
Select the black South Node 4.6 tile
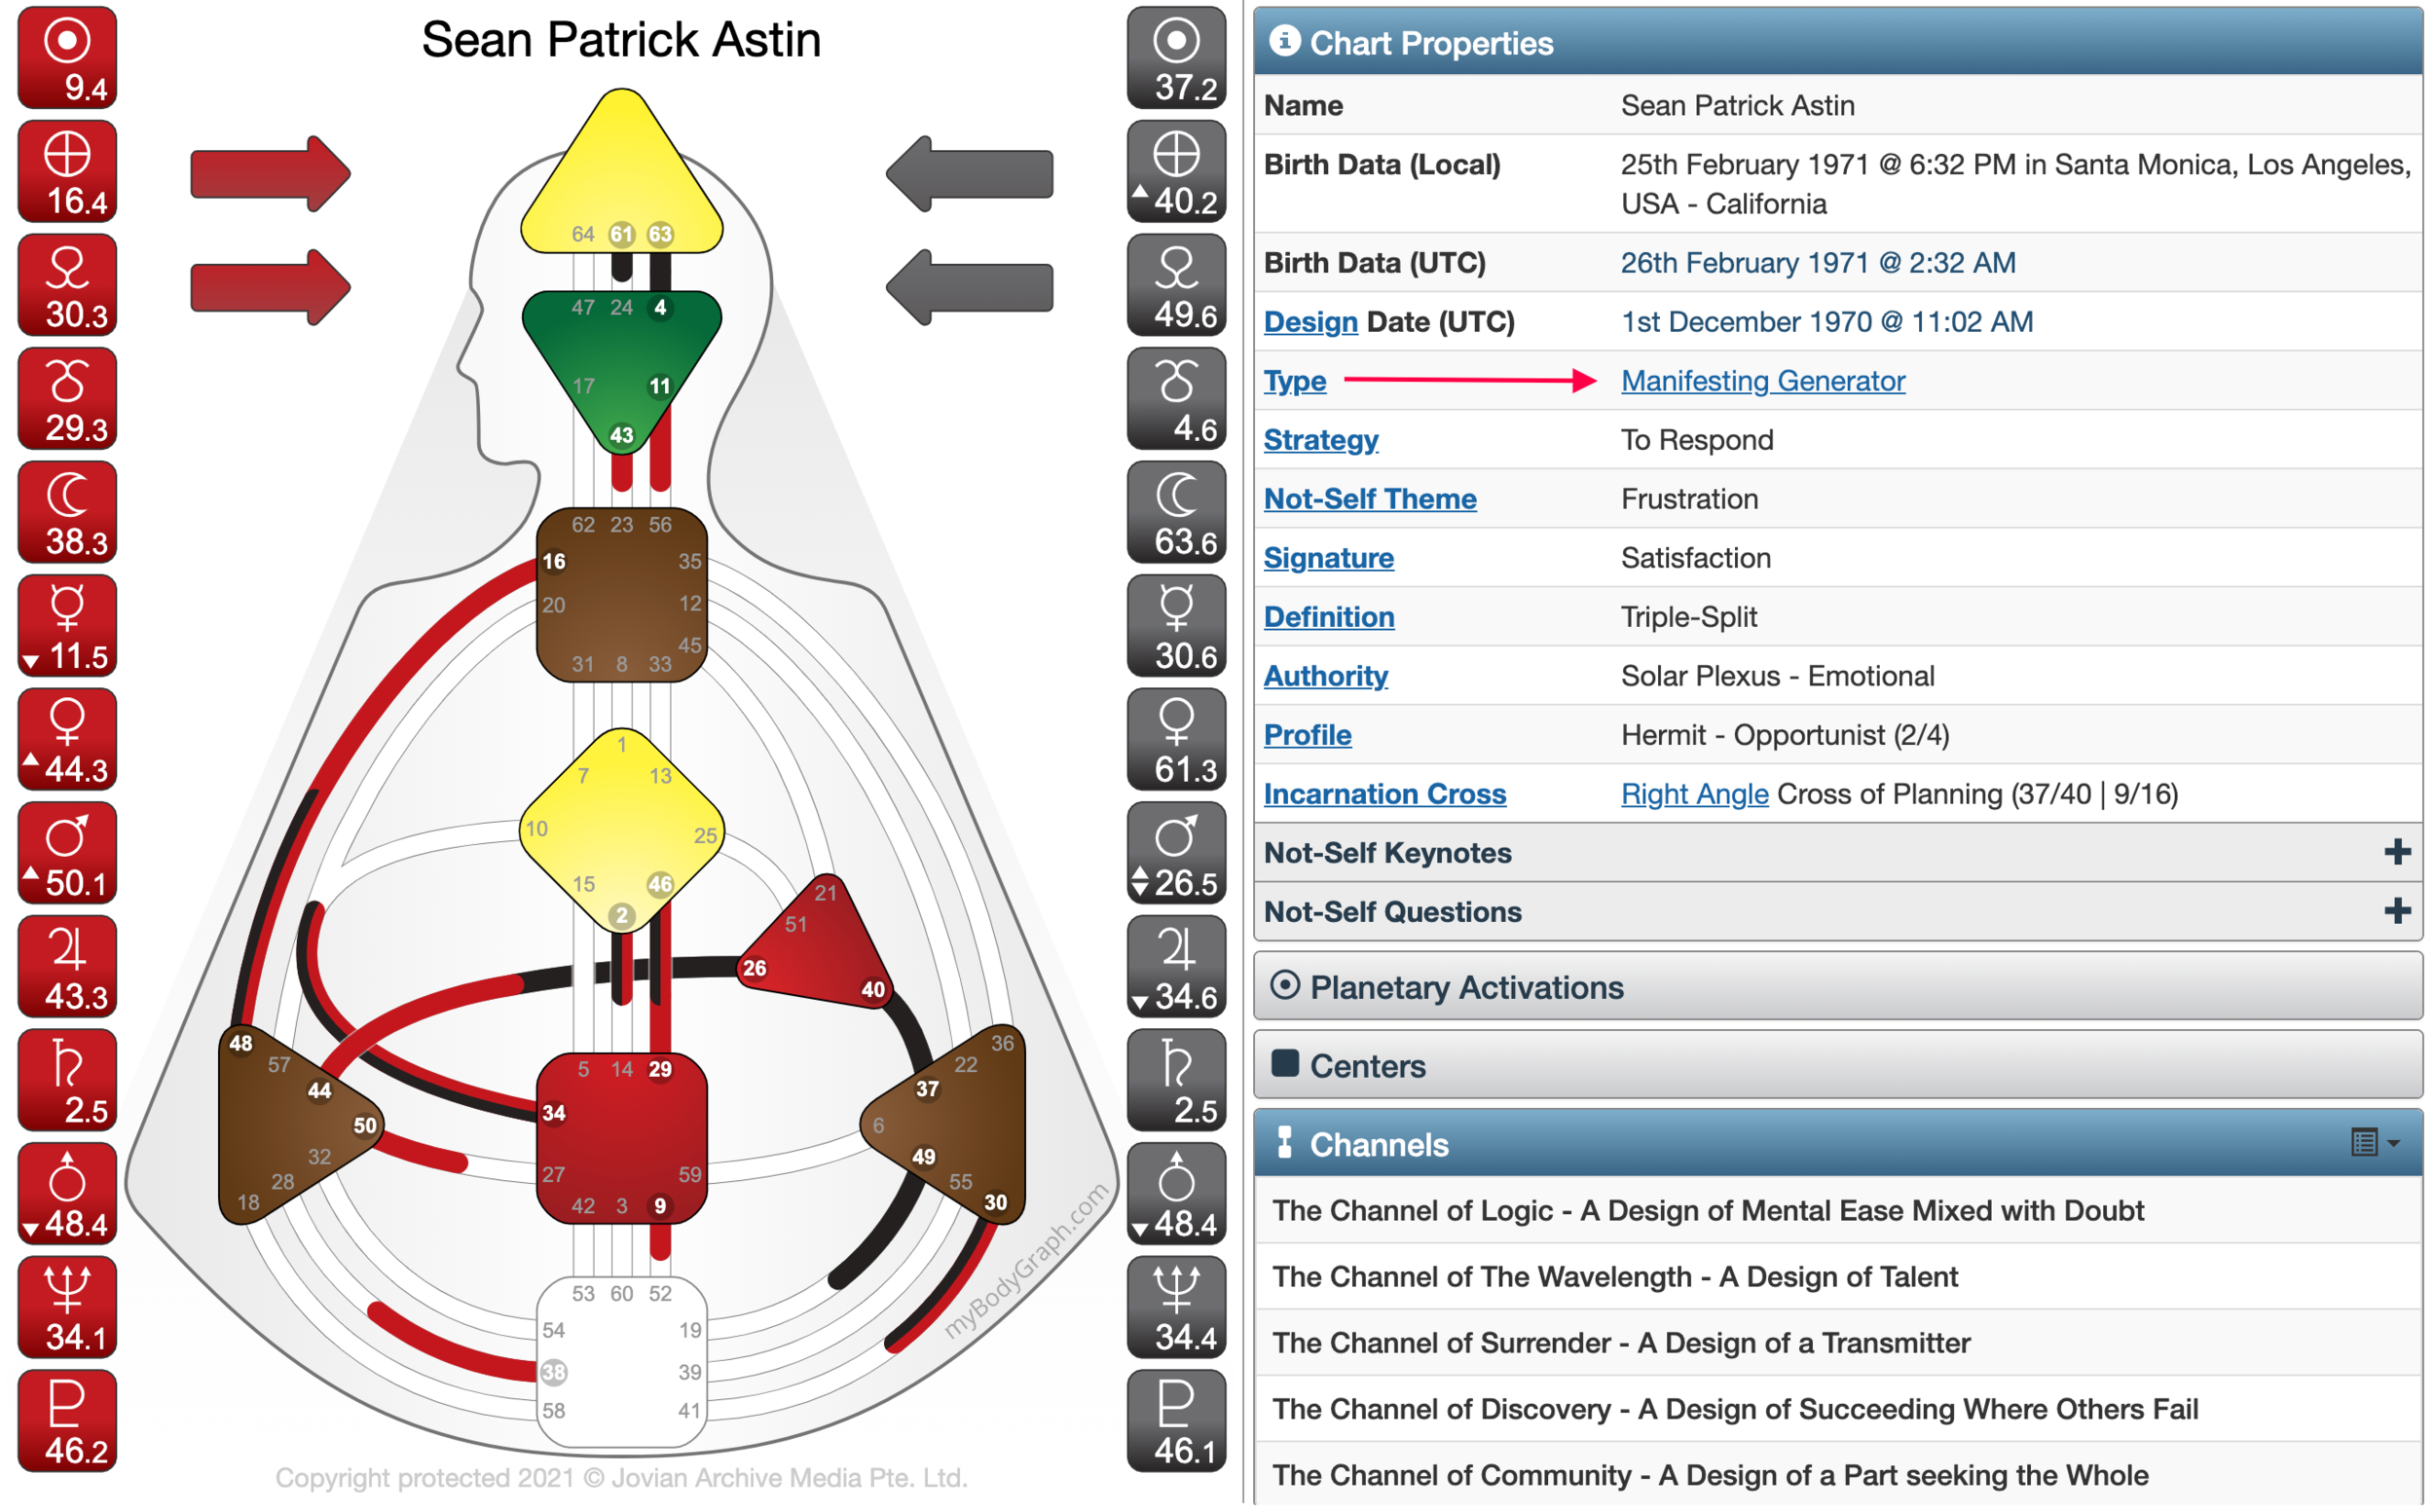[1177, 398]
